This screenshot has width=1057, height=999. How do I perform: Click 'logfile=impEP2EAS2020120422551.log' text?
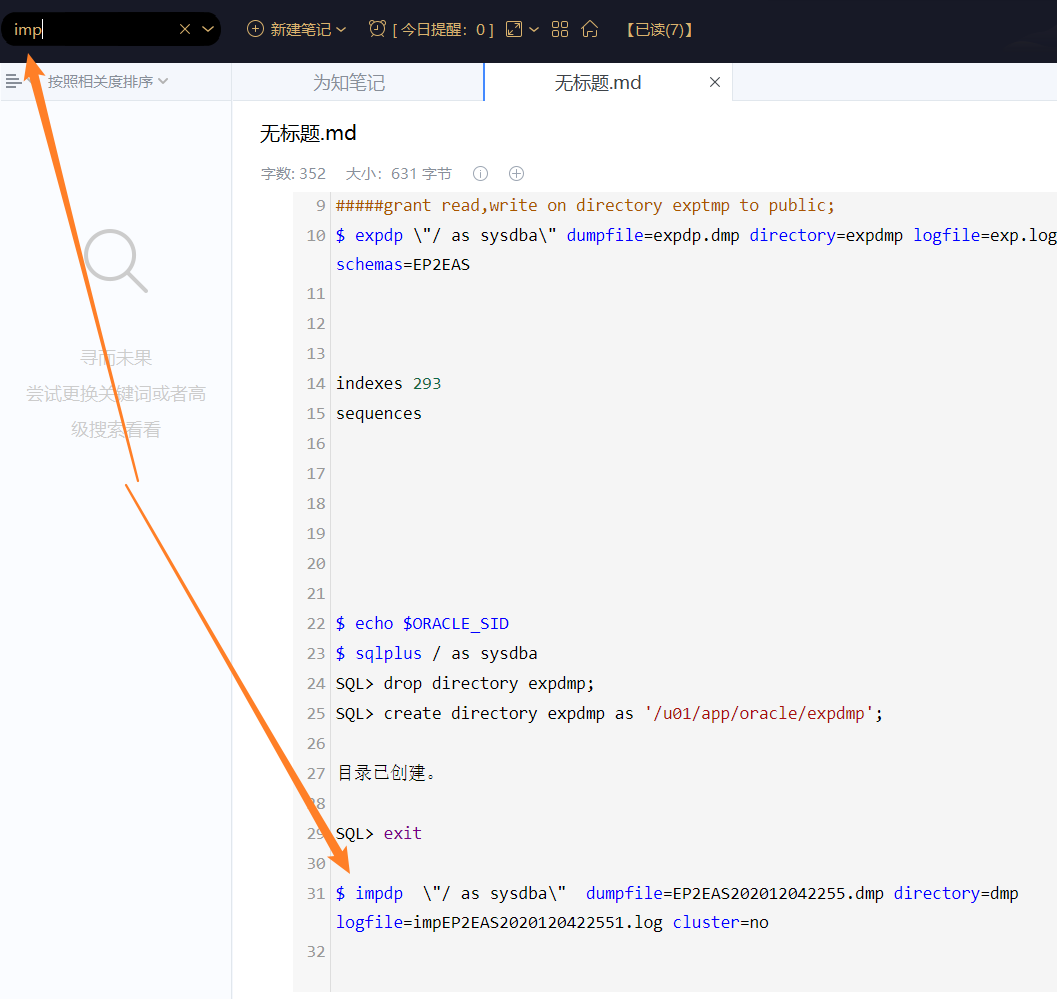[499, 922]
